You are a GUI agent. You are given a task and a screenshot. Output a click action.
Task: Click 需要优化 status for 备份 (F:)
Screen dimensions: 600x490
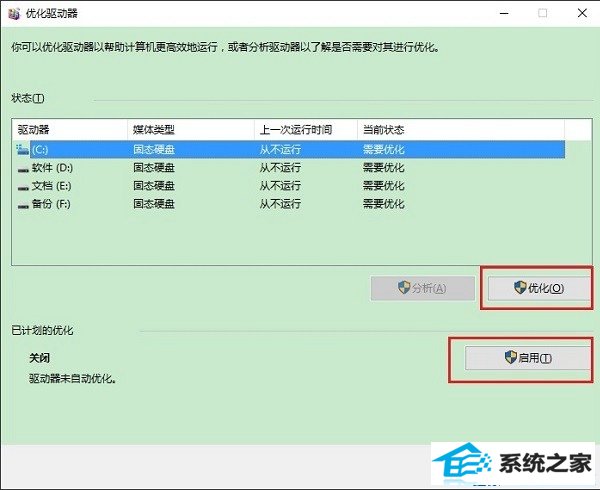[383, 204]
